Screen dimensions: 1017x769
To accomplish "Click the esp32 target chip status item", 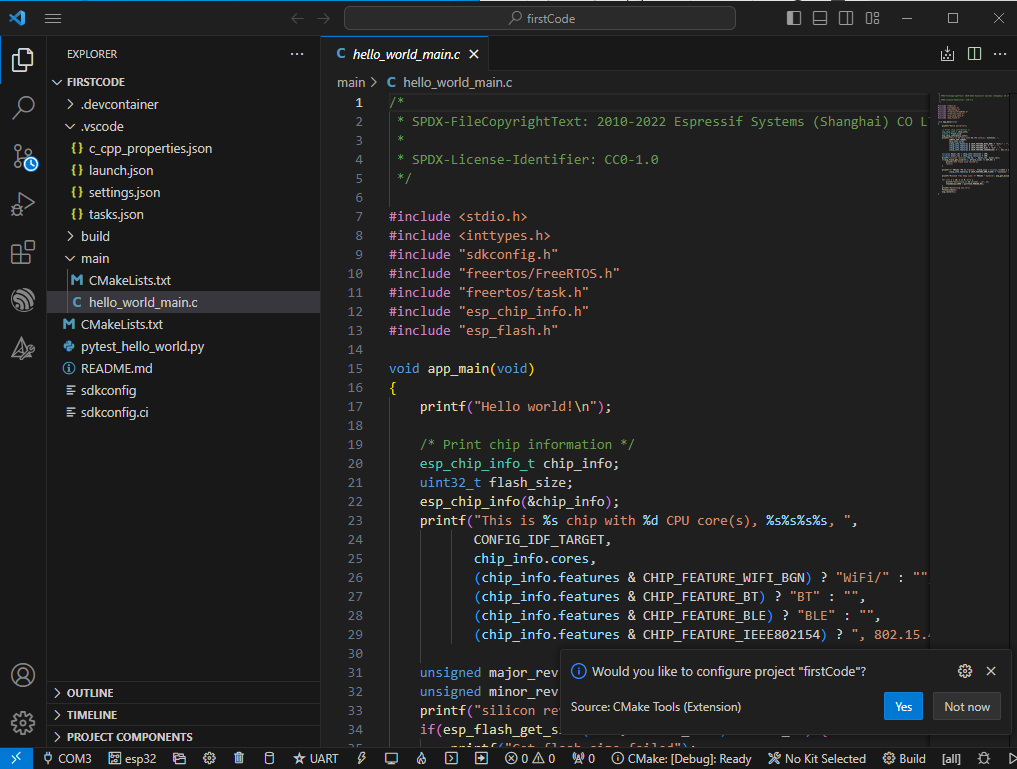I will (134, 759).
